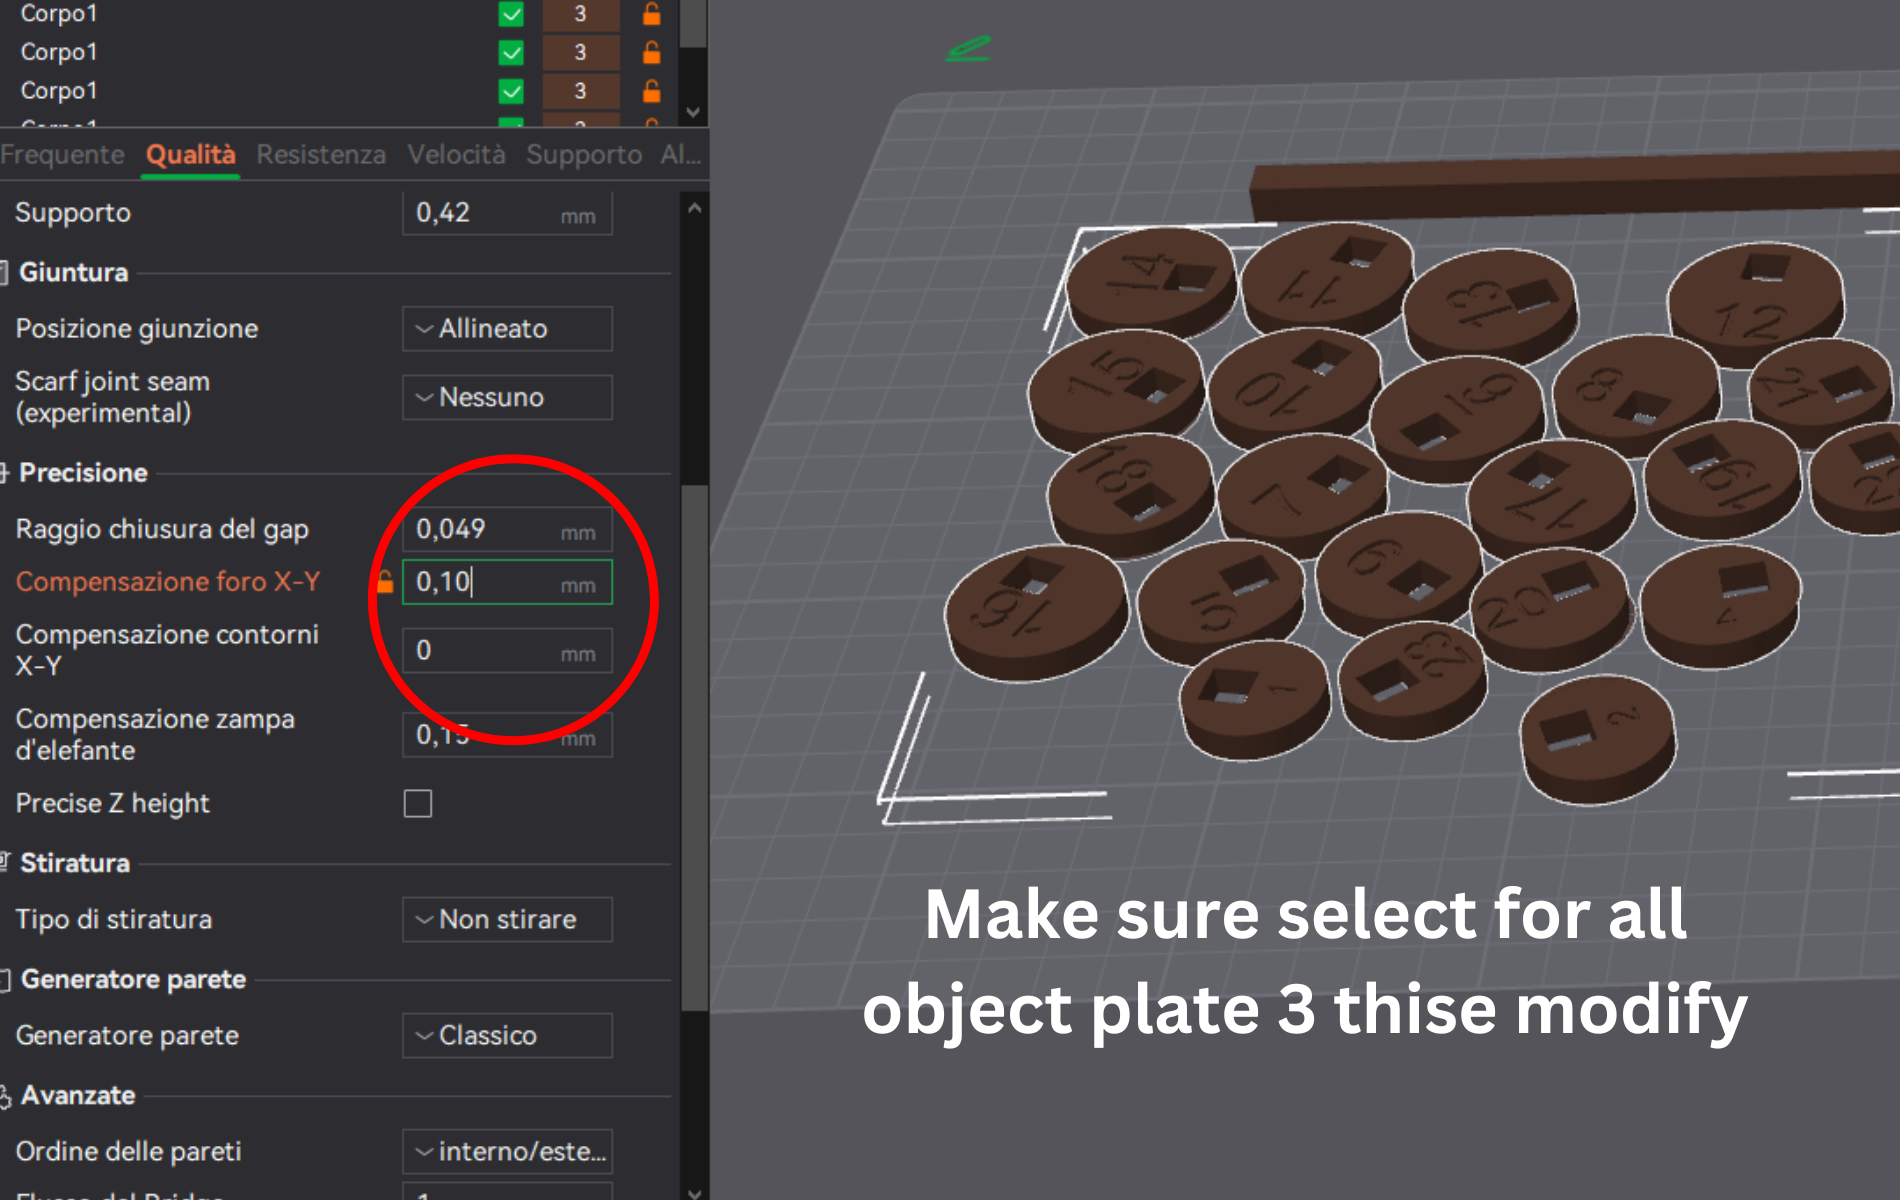Select the token numbered 14 on the plate
Screen dimensions: 1900x1200
pos(1152,283)
